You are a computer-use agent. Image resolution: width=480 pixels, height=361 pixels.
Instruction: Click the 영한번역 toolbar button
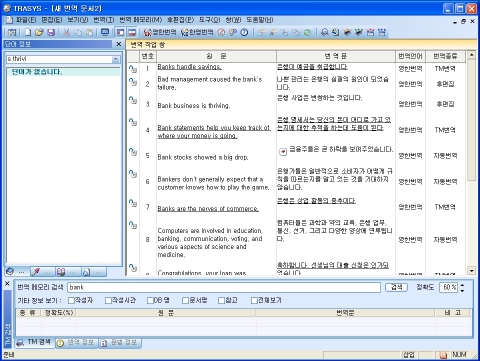coord(160,32)
